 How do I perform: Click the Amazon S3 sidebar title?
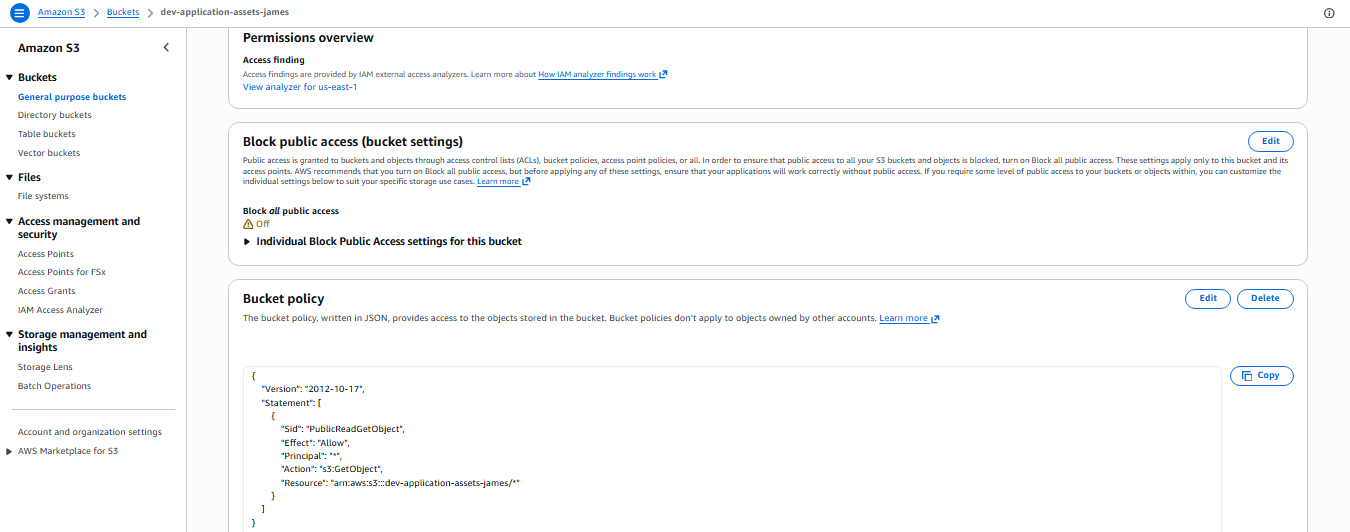pos(49,48)
